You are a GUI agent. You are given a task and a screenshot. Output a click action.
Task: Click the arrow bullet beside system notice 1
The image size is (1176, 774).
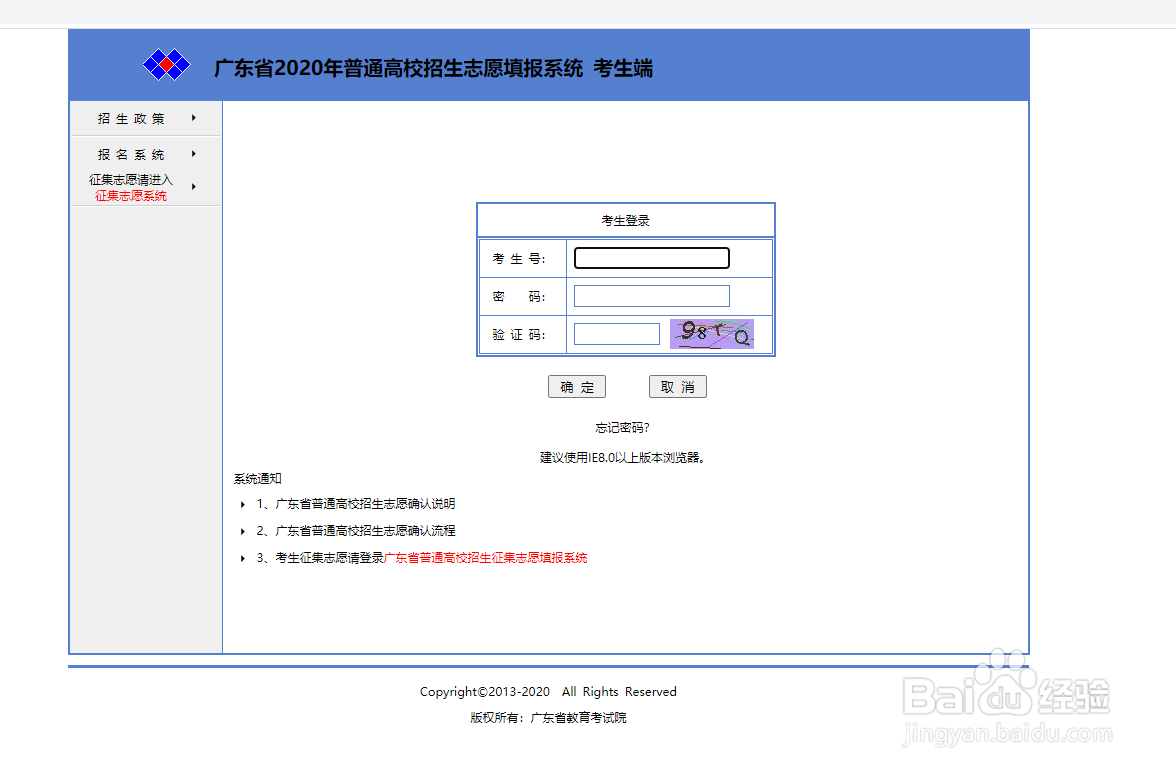pos(243,503)
